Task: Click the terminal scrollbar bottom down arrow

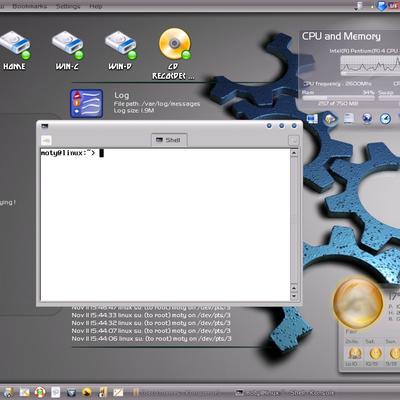Action: (x=294, y=296)
